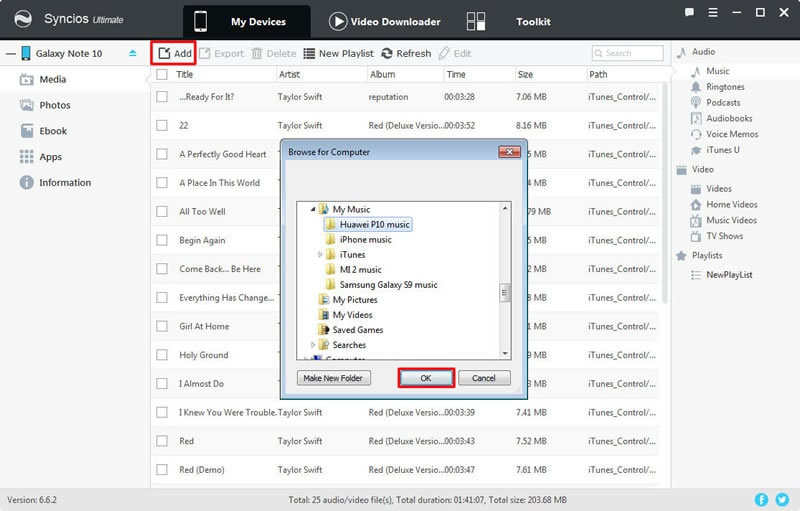Eject the Galaxy Note 10 device
Viewport: 800px width, 511px height.
coord(133,53)
